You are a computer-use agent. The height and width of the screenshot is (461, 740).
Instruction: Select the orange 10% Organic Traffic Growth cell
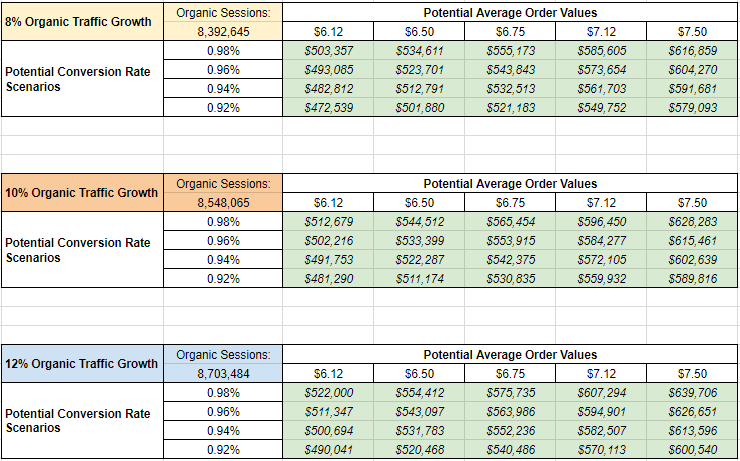pos(82,192)
